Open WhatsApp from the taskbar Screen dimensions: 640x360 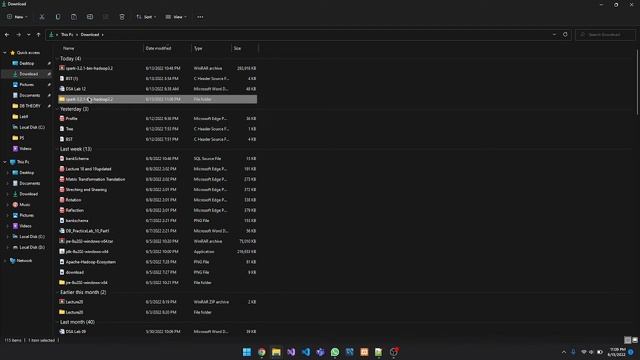(x=335, y=352)
